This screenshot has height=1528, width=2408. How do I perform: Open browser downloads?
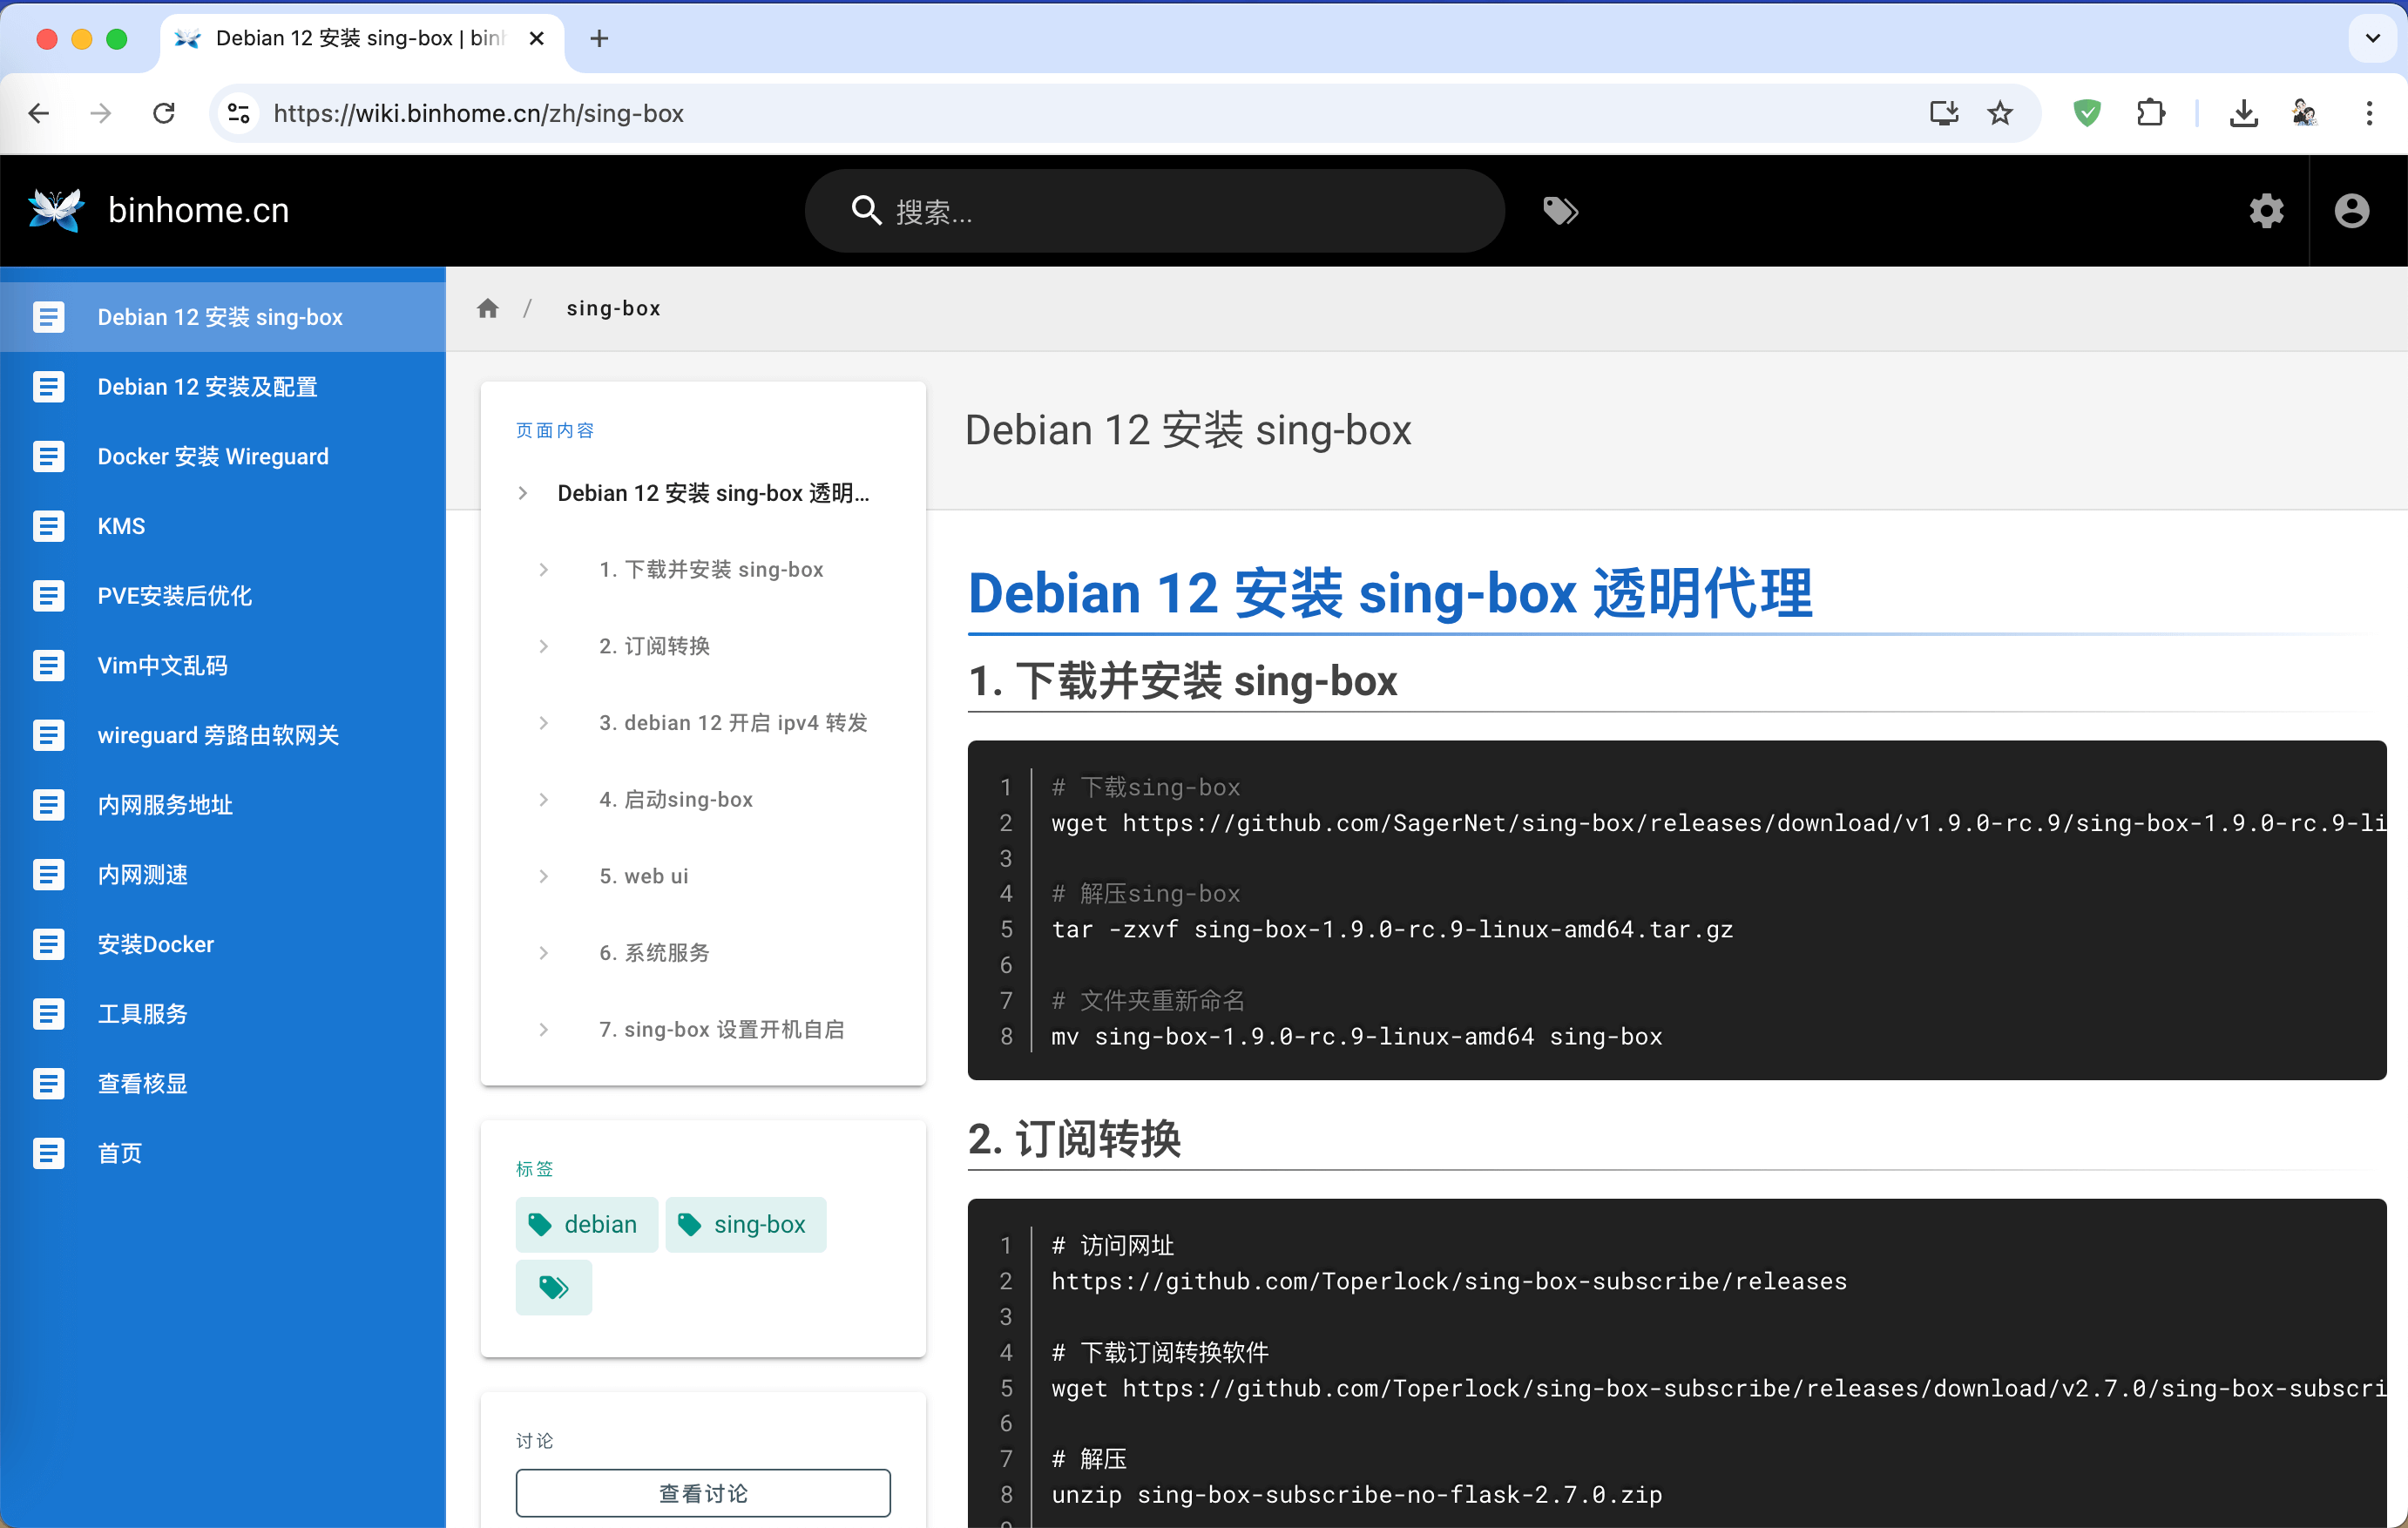[x=2243, y=113]
